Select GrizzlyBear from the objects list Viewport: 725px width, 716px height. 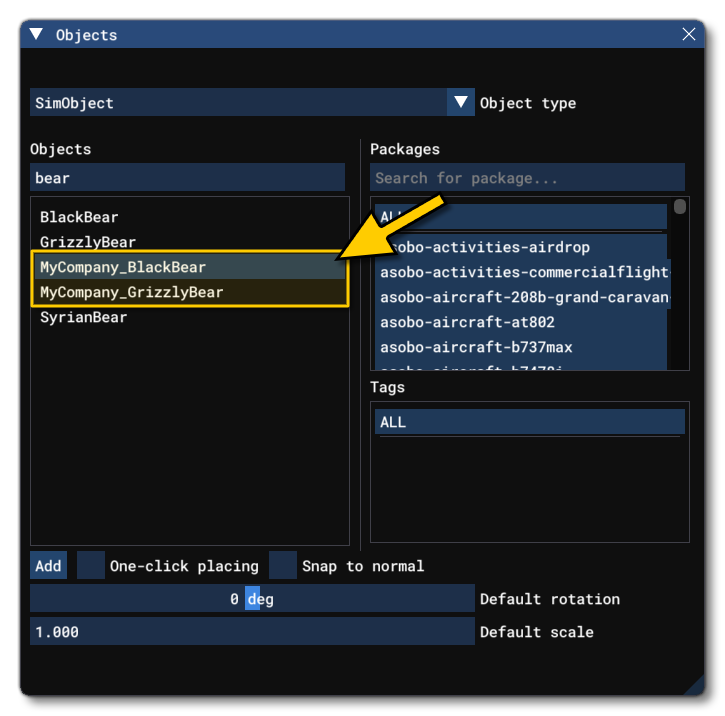pos(88,242)
